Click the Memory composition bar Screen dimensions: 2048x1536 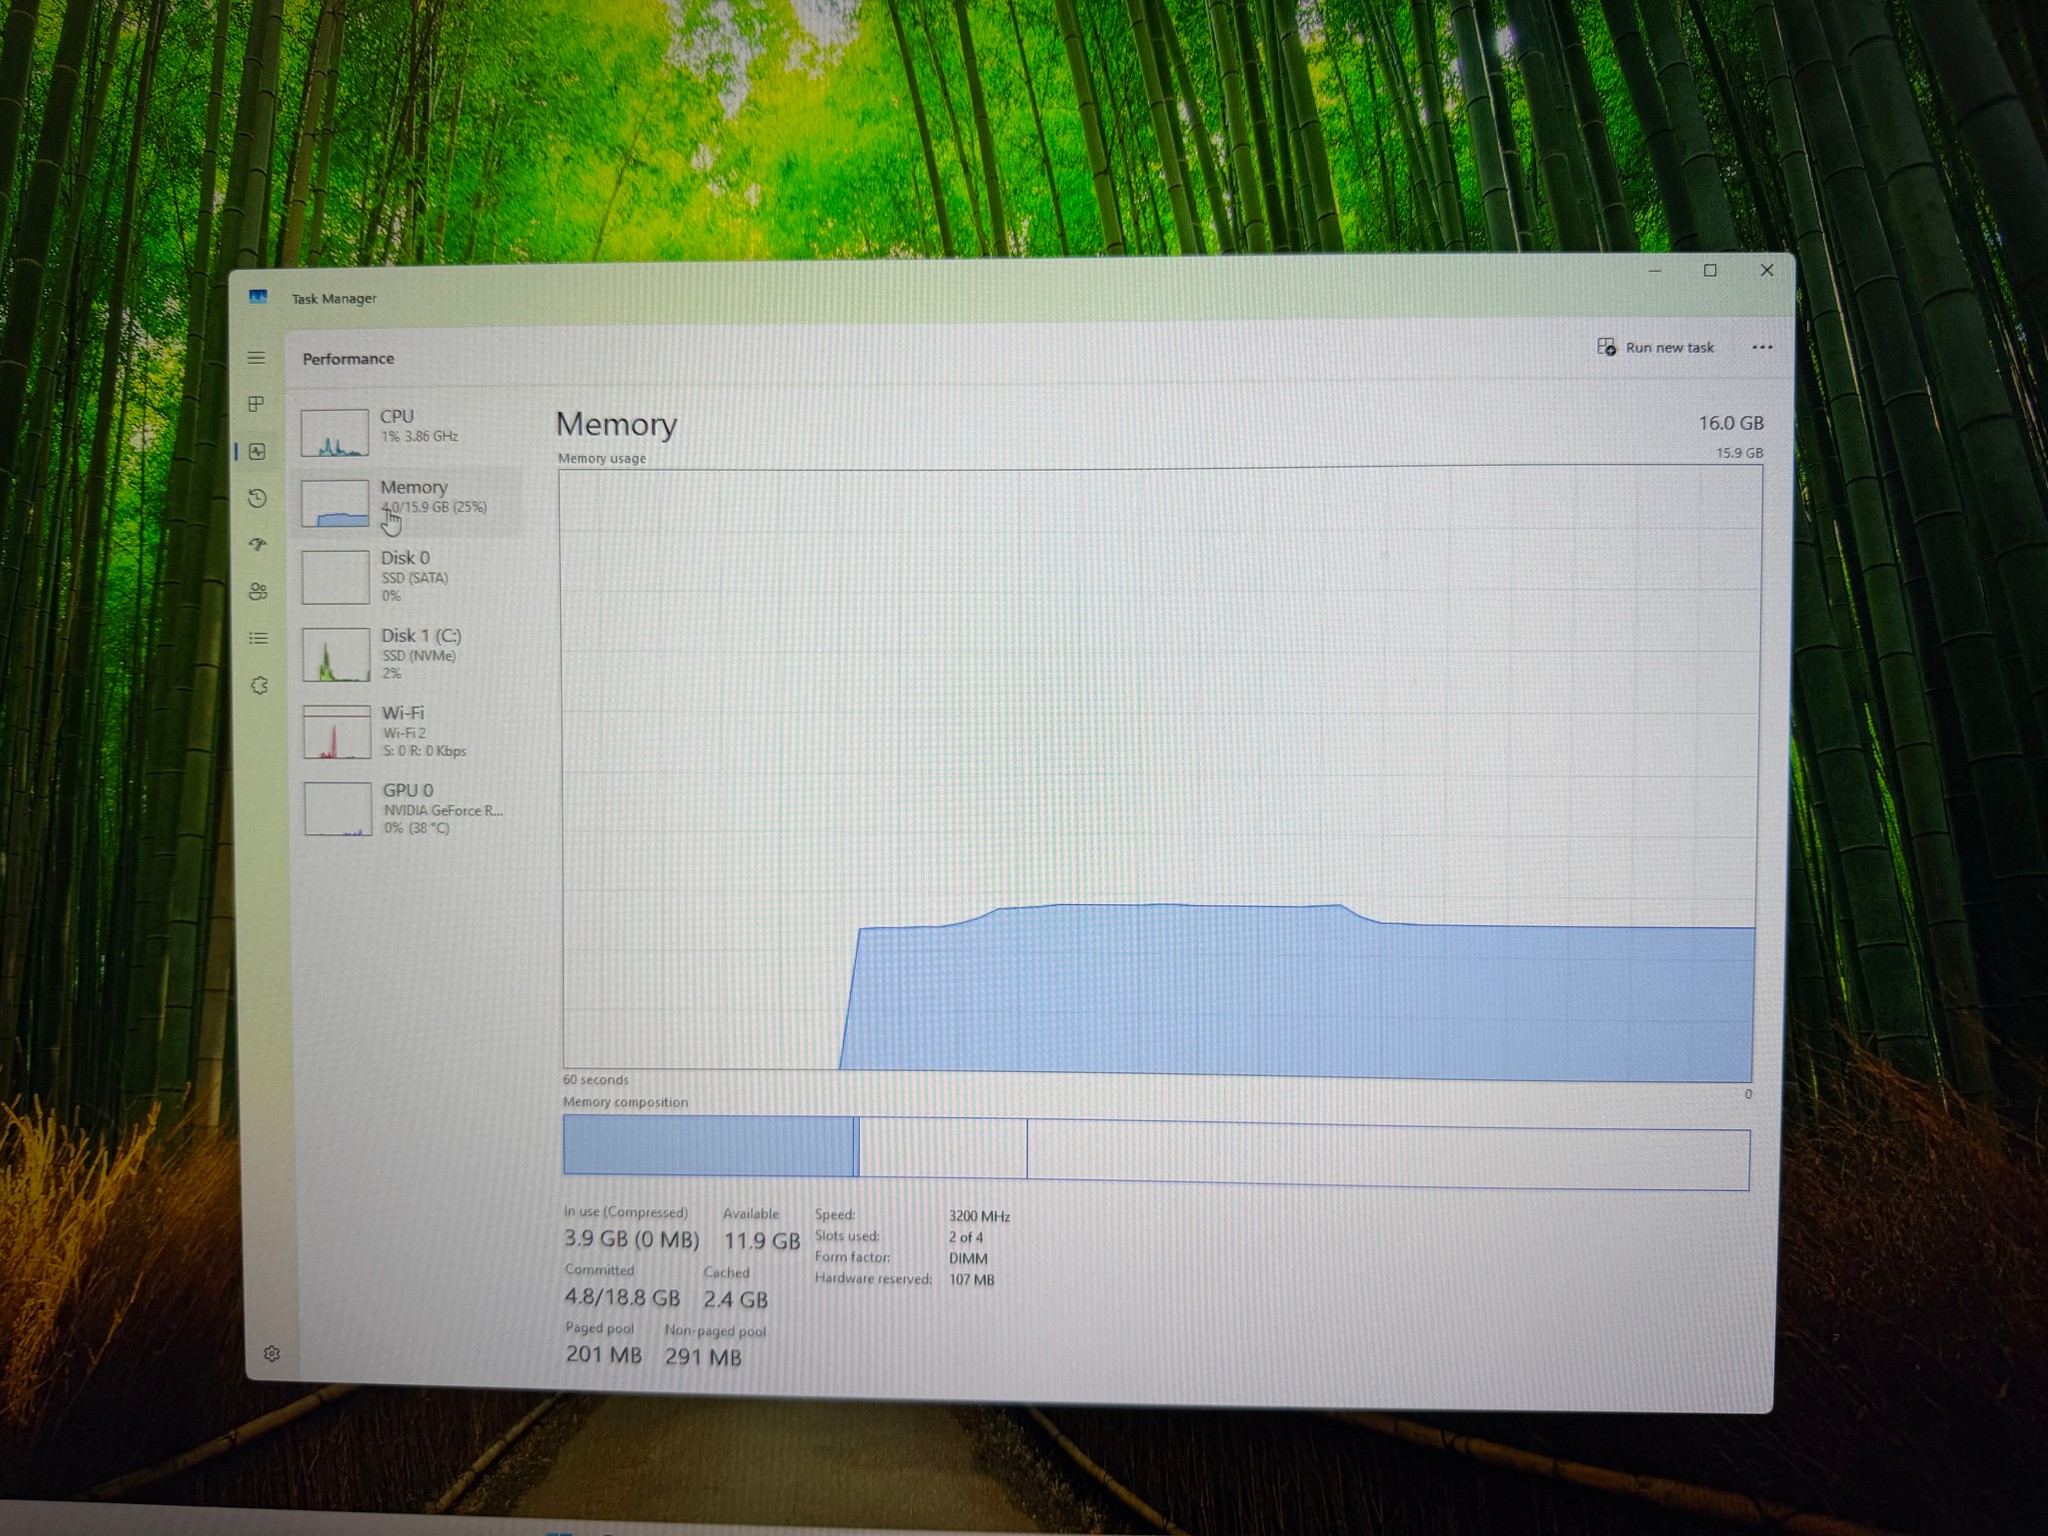(x=1156, y=1151)
